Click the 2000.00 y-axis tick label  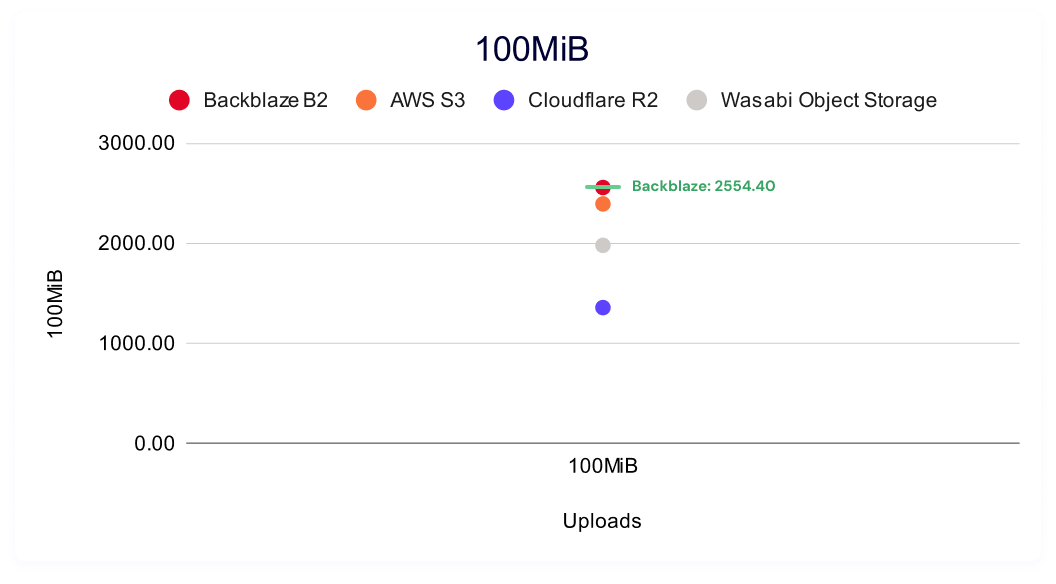(x=137, y=243)
